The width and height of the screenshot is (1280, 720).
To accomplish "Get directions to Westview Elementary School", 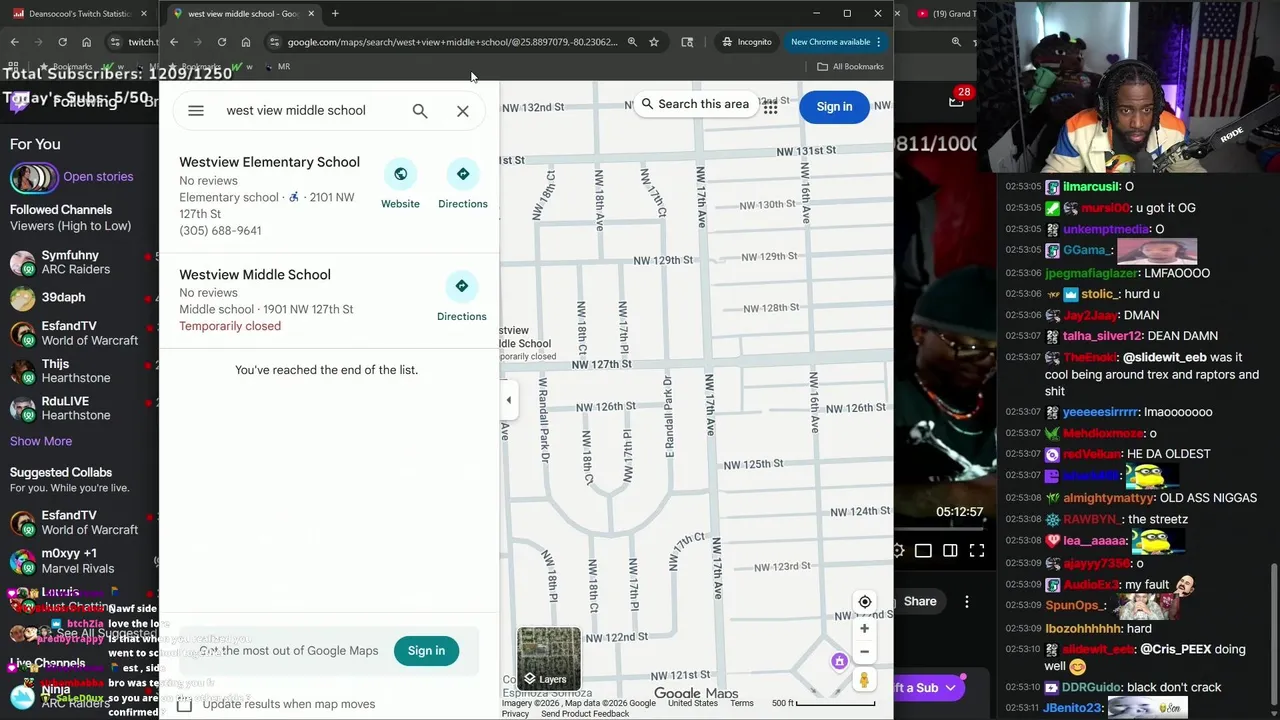I will pos(463,185).
